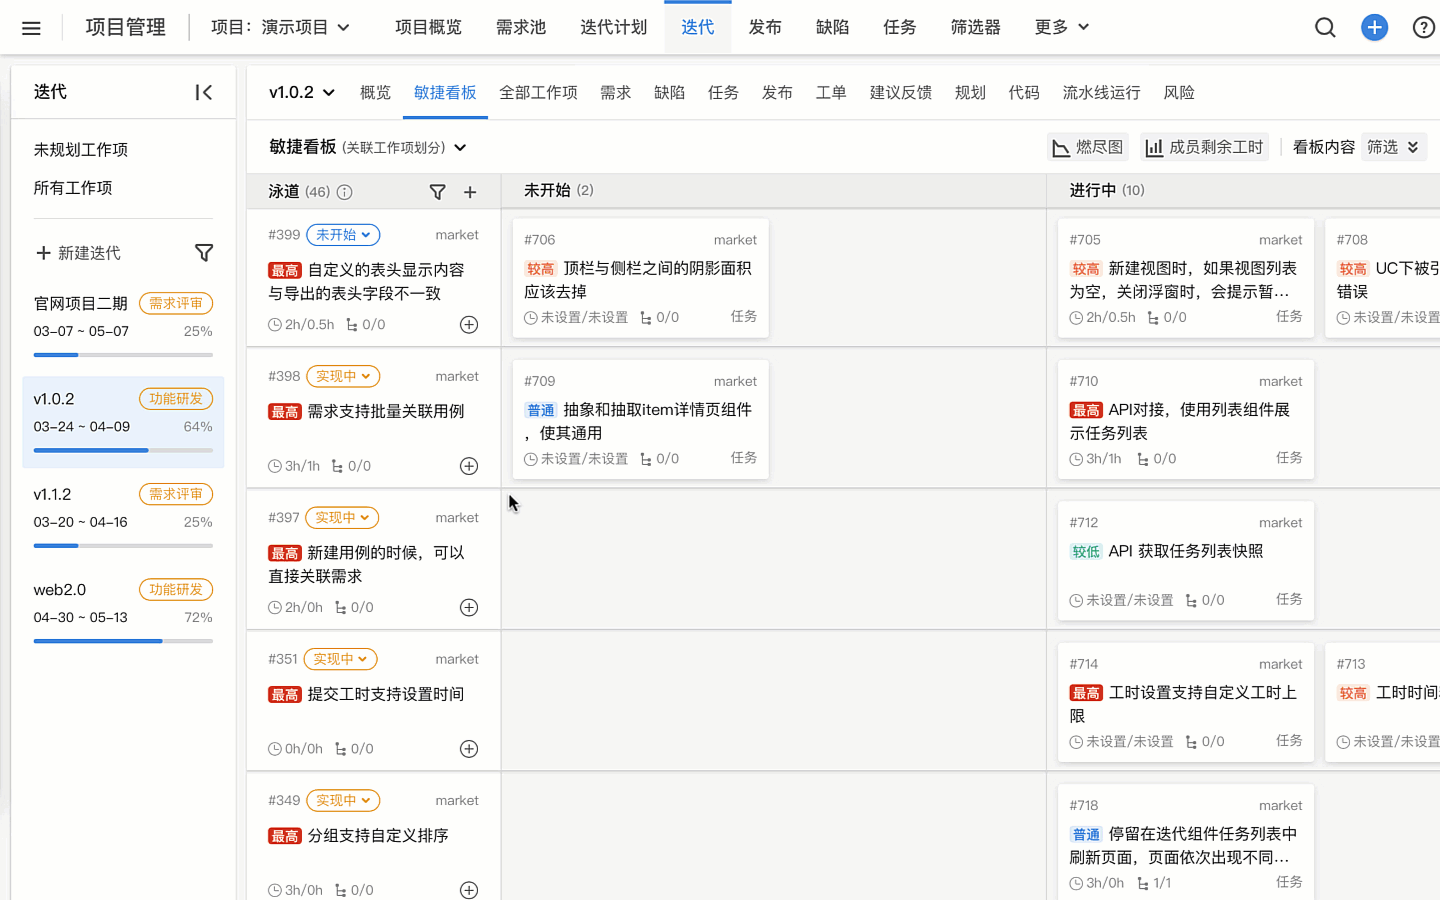The width and height of the screenshot is (1440, 900).
Task: Click the subtask branch icon on card #709
Action: 646,459
